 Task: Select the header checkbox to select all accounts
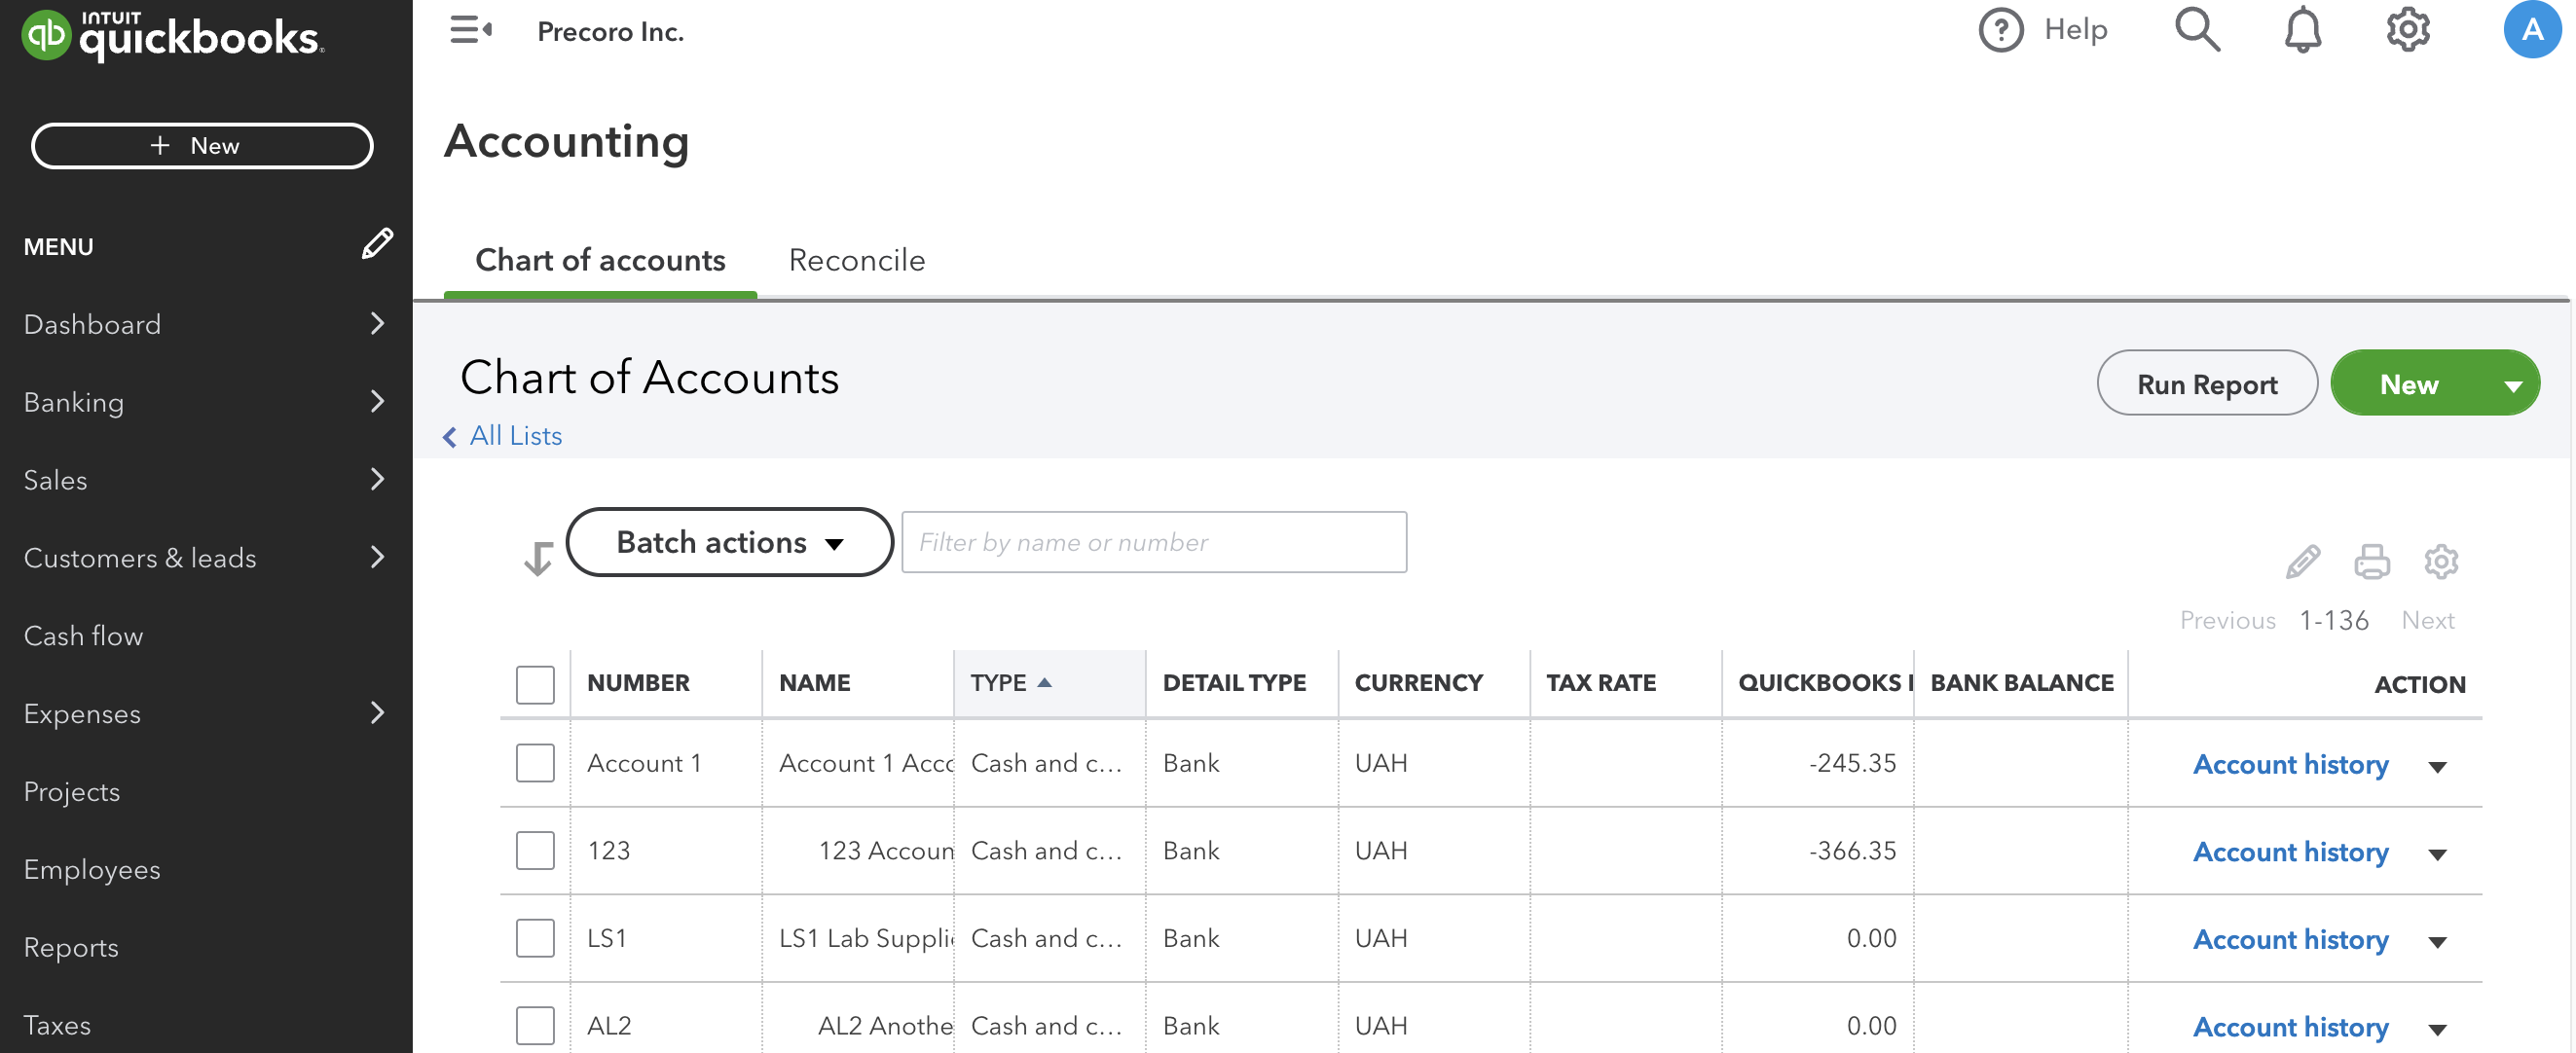click(535, 683)
